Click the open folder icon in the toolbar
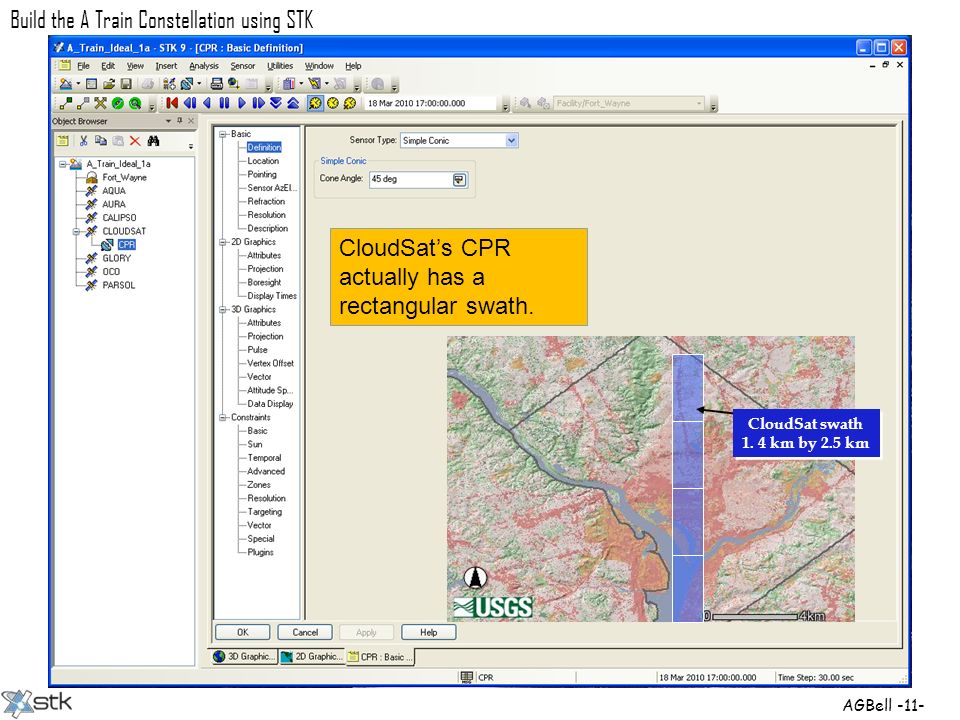This screenshot has width=960, height=720. point(109,84)
